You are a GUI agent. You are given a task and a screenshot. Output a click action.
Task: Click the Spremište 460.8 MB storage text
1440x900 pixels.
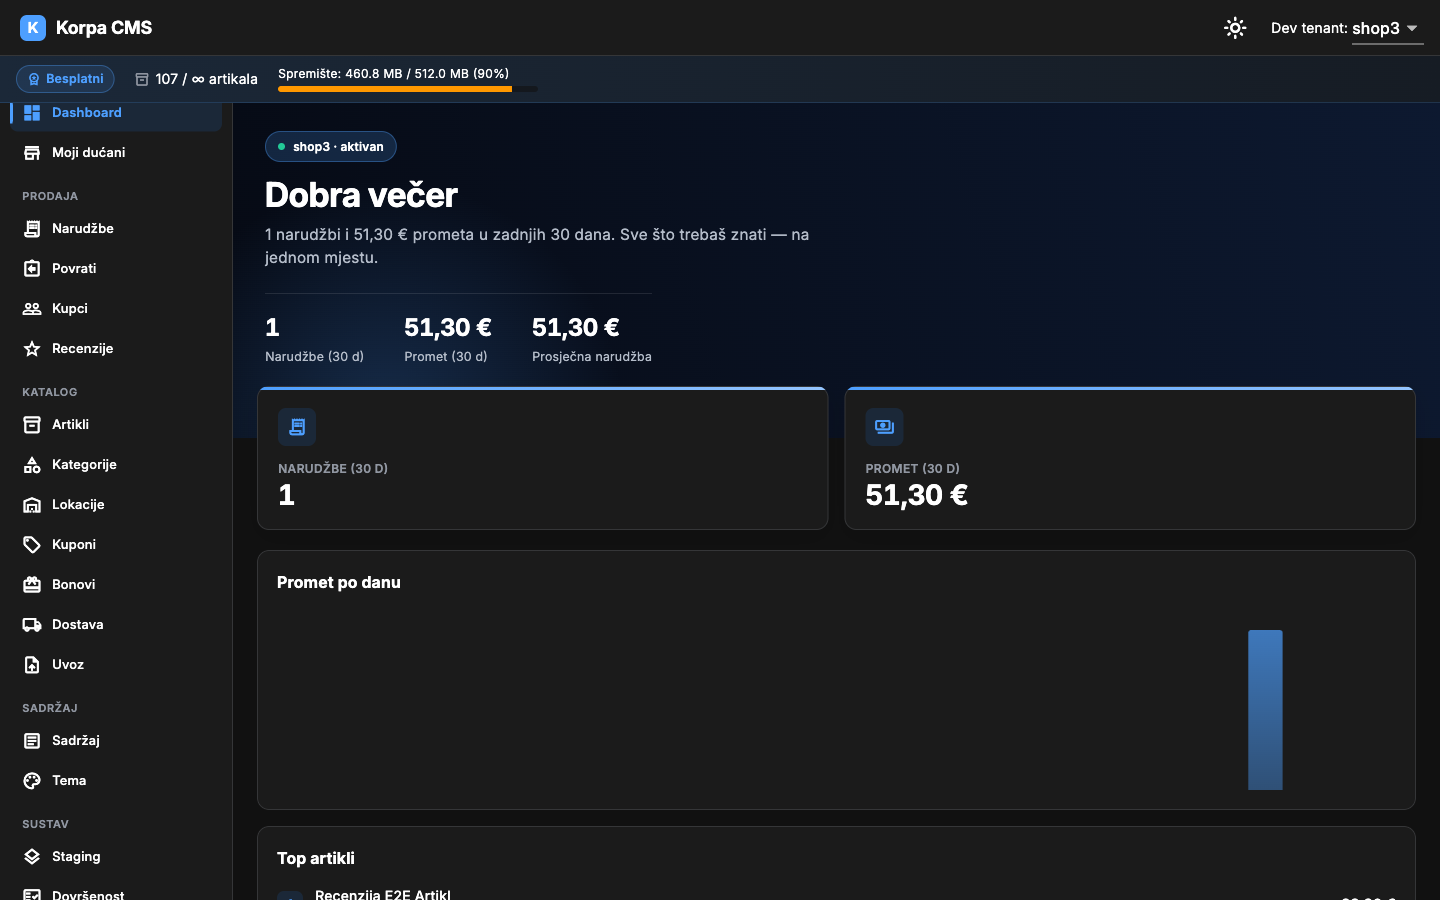tap(393, 74)
